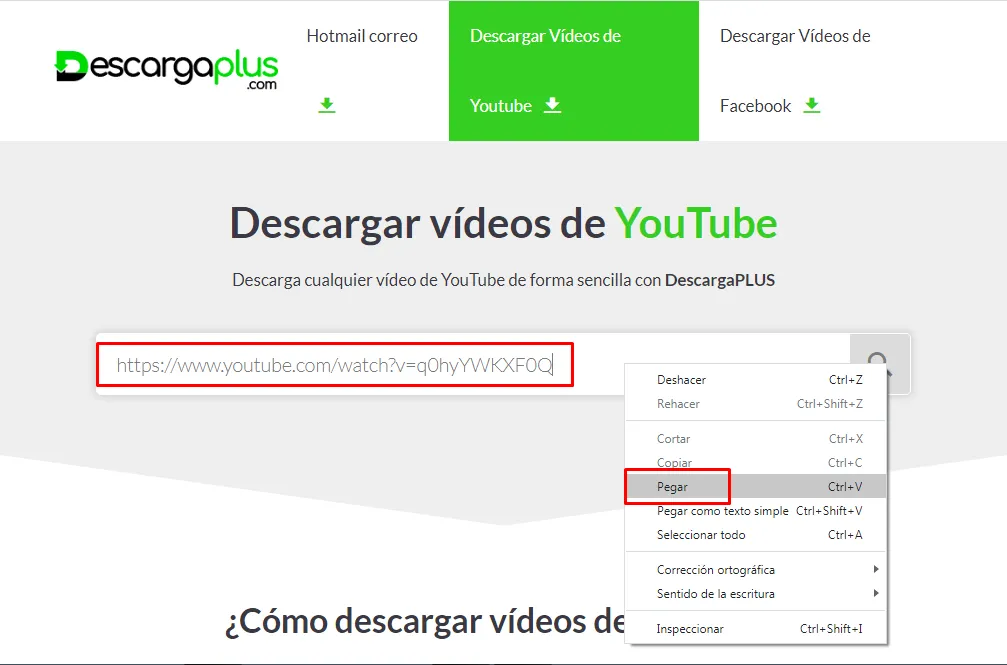The height and width of the screenshot is (665, 1007).
Task: Click download icon under Hotmail correo
Action: [327, 105]
